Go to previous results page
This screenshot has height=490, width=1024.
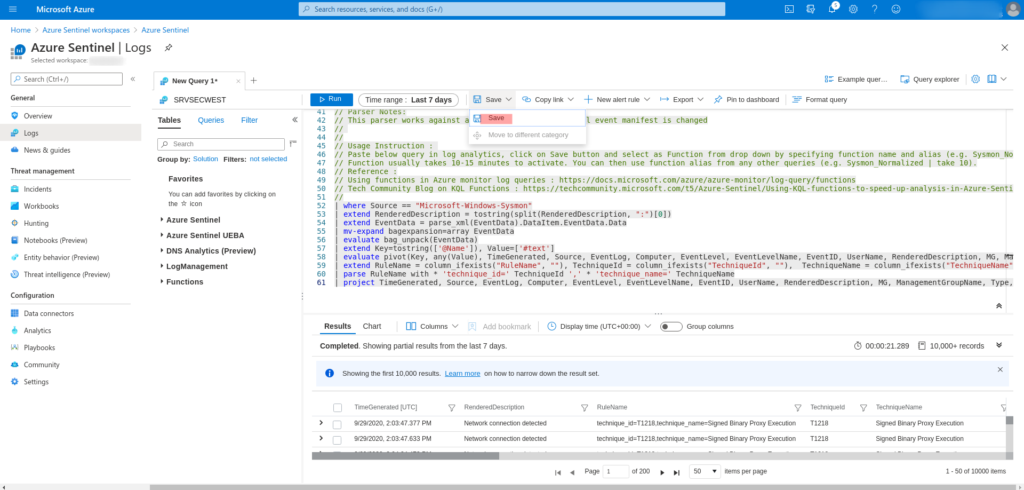pos(572,472)
